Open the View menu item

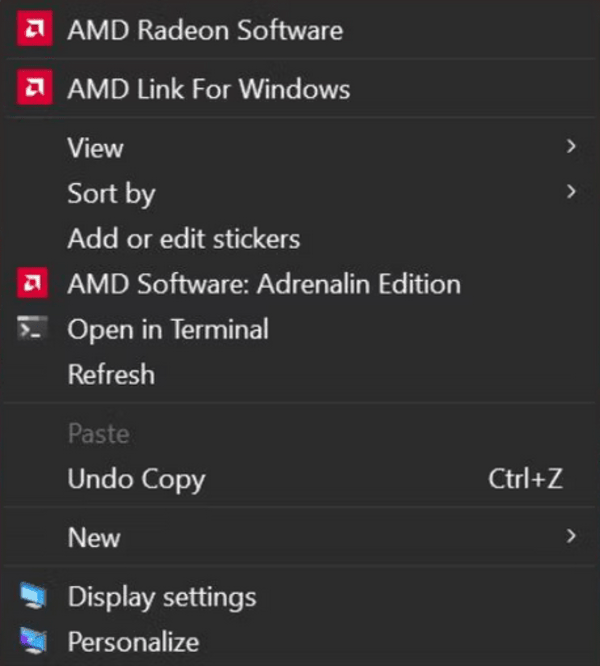click(x=300, y=147)
